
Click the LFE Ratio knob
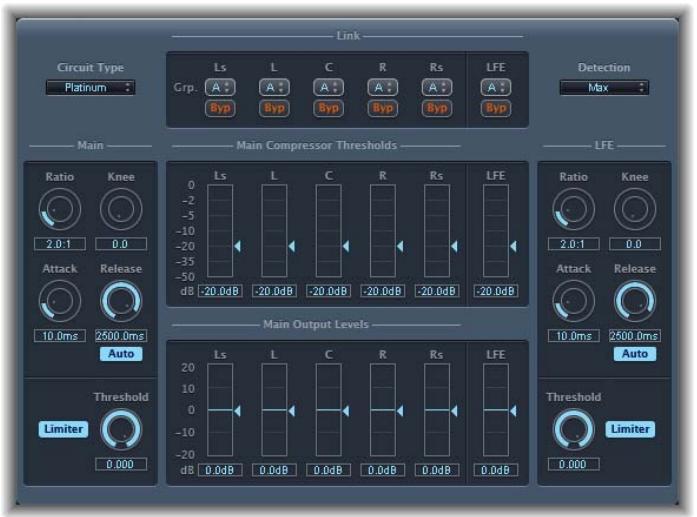tap(573, 209)
